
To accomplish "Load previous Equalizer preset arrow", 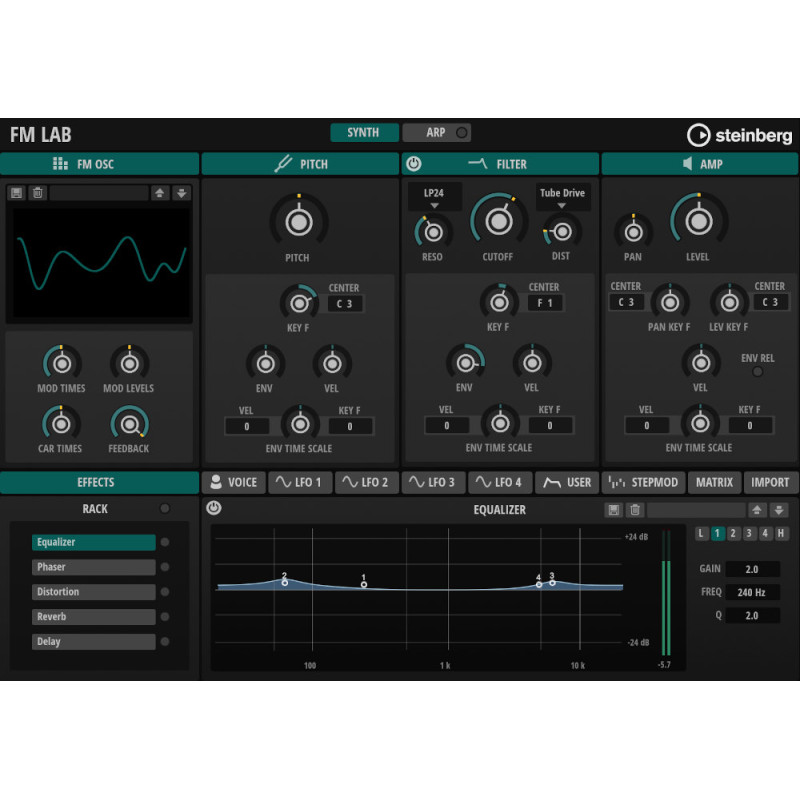I will (x=757, y=510).
